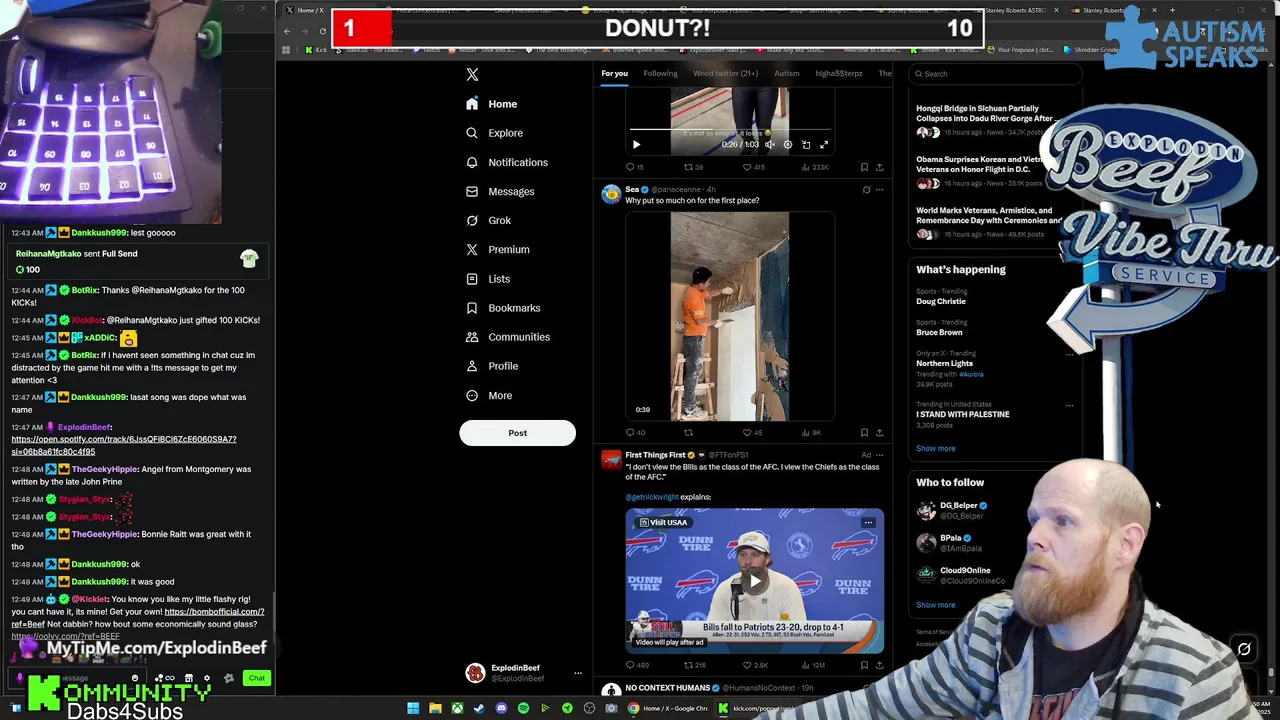Seek on the top video progress bar
Image resolution: width=1280 pixels, height=720 pixels.
click(x=729, y=130)
